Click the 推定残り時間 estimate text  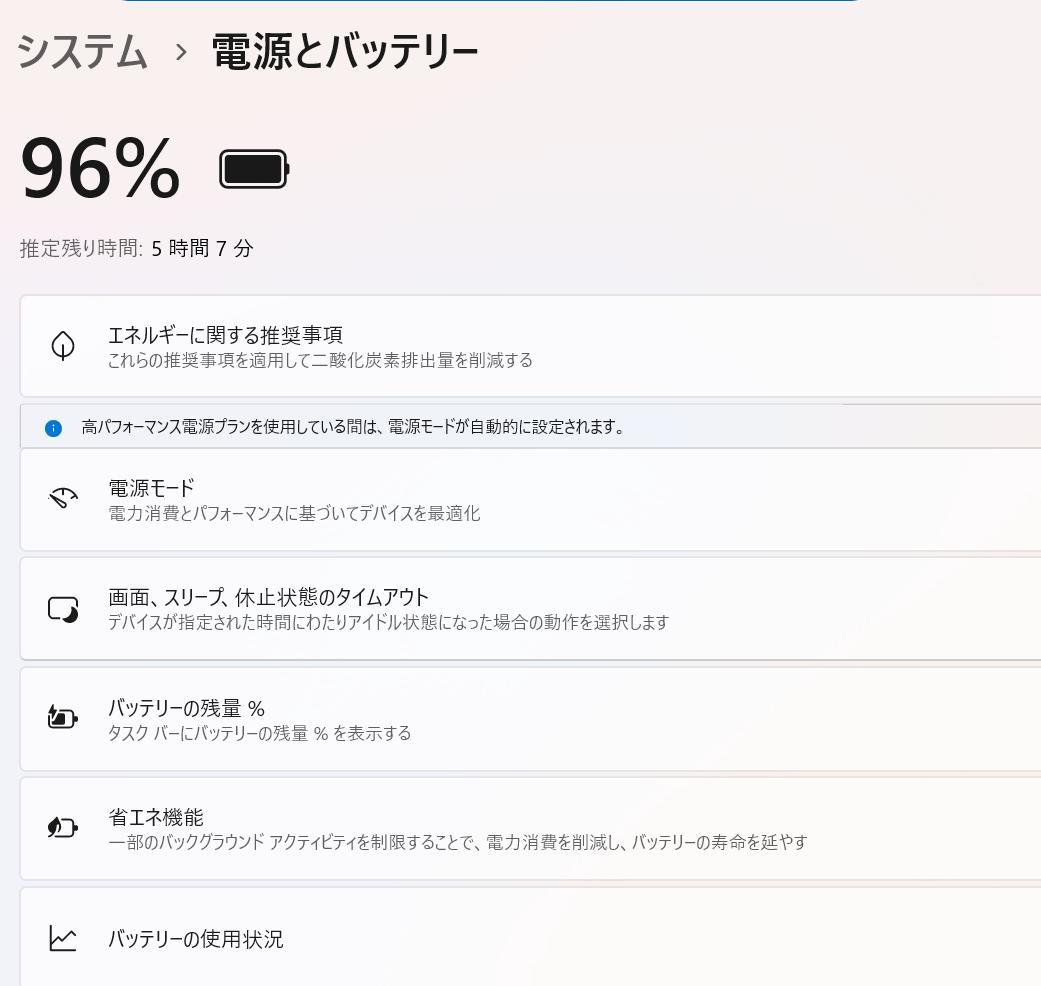point(135,248)
